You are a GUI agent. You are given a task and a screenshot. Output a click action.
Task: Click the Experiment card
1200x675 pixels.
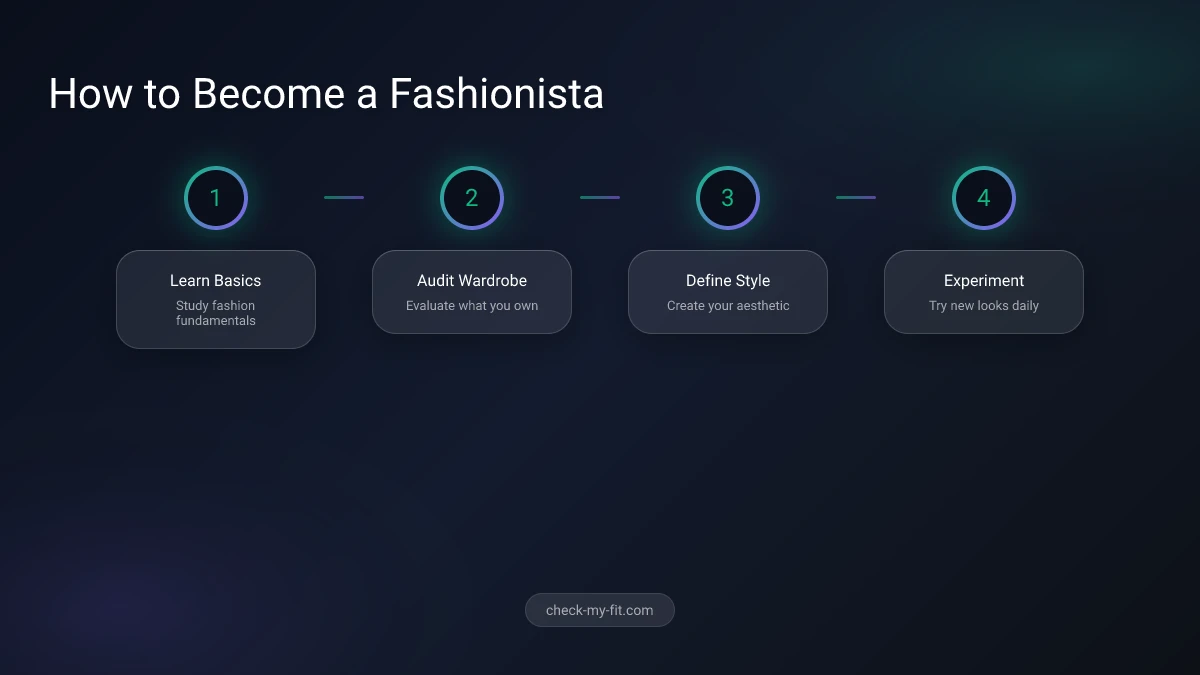[984, 292]
